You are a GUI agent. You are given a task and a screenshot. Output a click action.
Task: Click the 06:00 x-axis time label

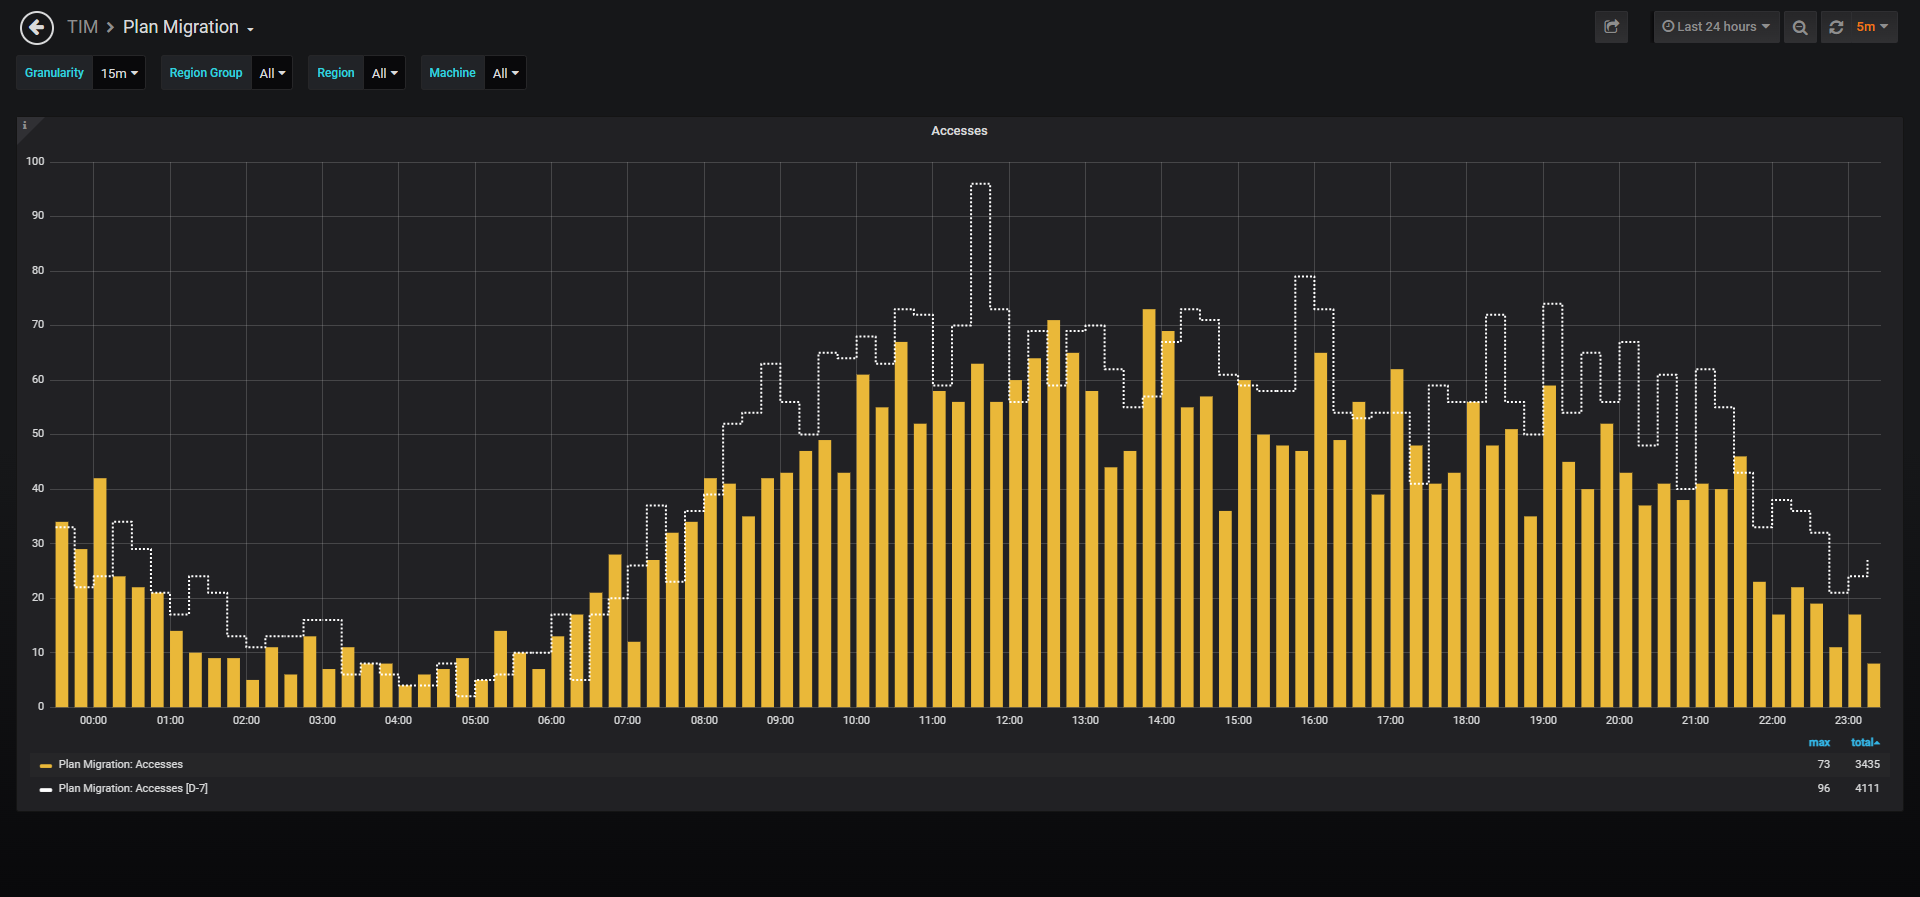pos(551,720)
